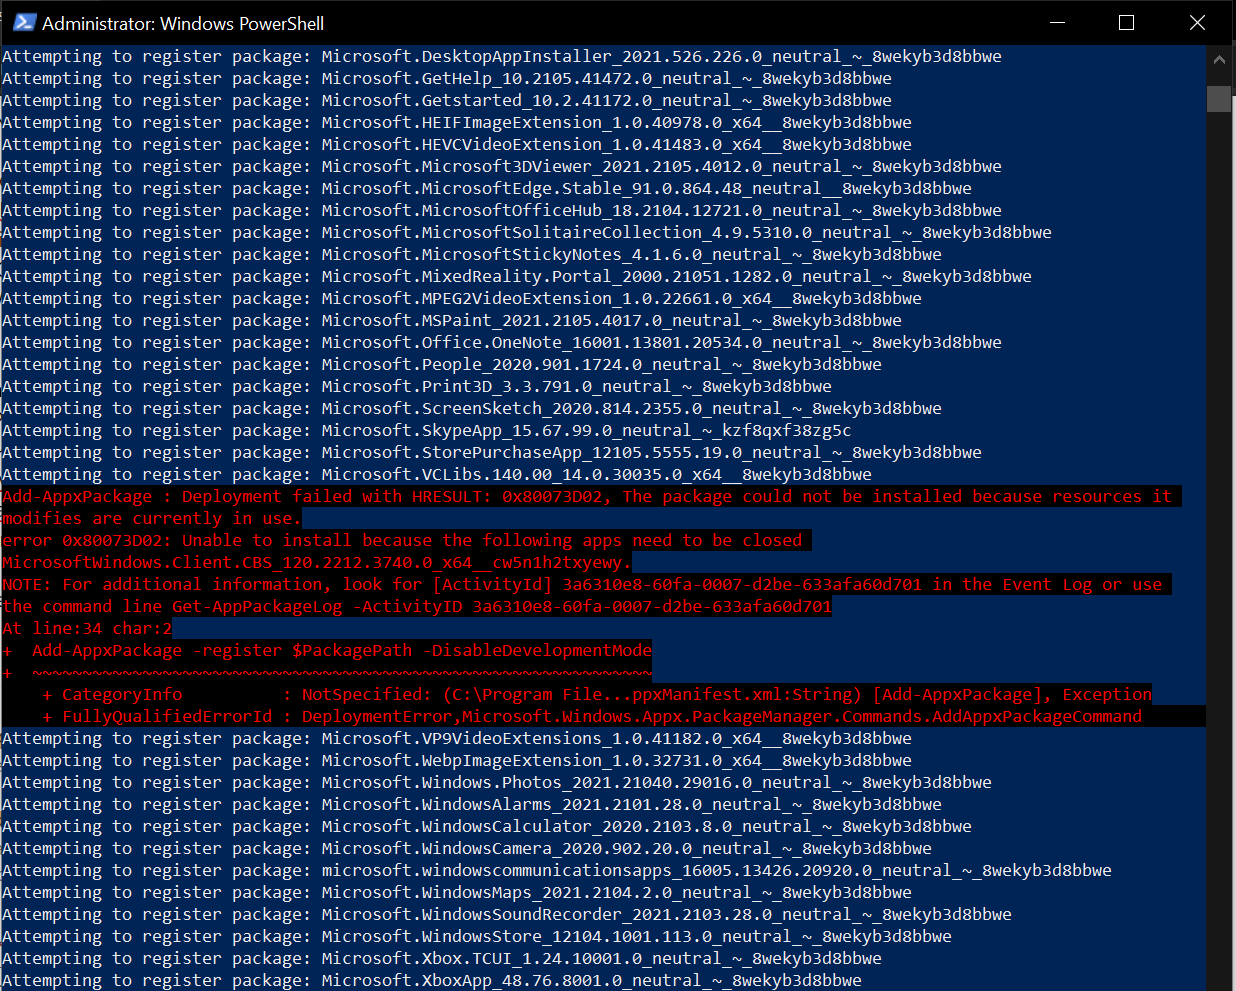
Task: Click the Administrator: Windows PowerShell title
Action: [183, 23]
